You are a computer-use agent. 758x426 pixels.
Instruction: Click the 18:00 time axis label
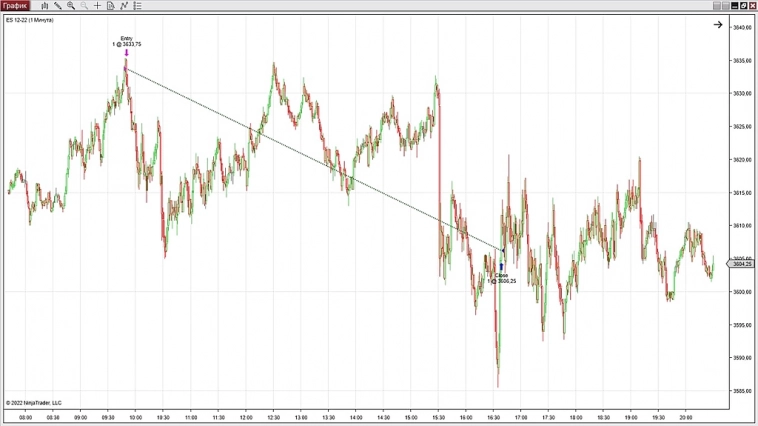pyautogui.click(x=576, y=417)
